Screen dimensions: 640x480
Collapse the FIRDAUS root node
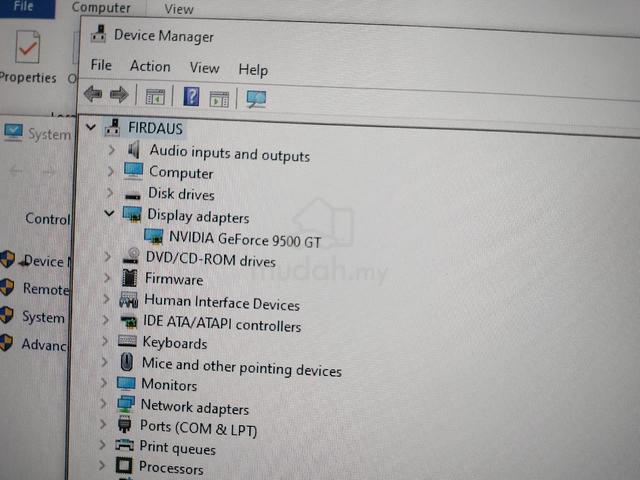(x=91, y=127)
